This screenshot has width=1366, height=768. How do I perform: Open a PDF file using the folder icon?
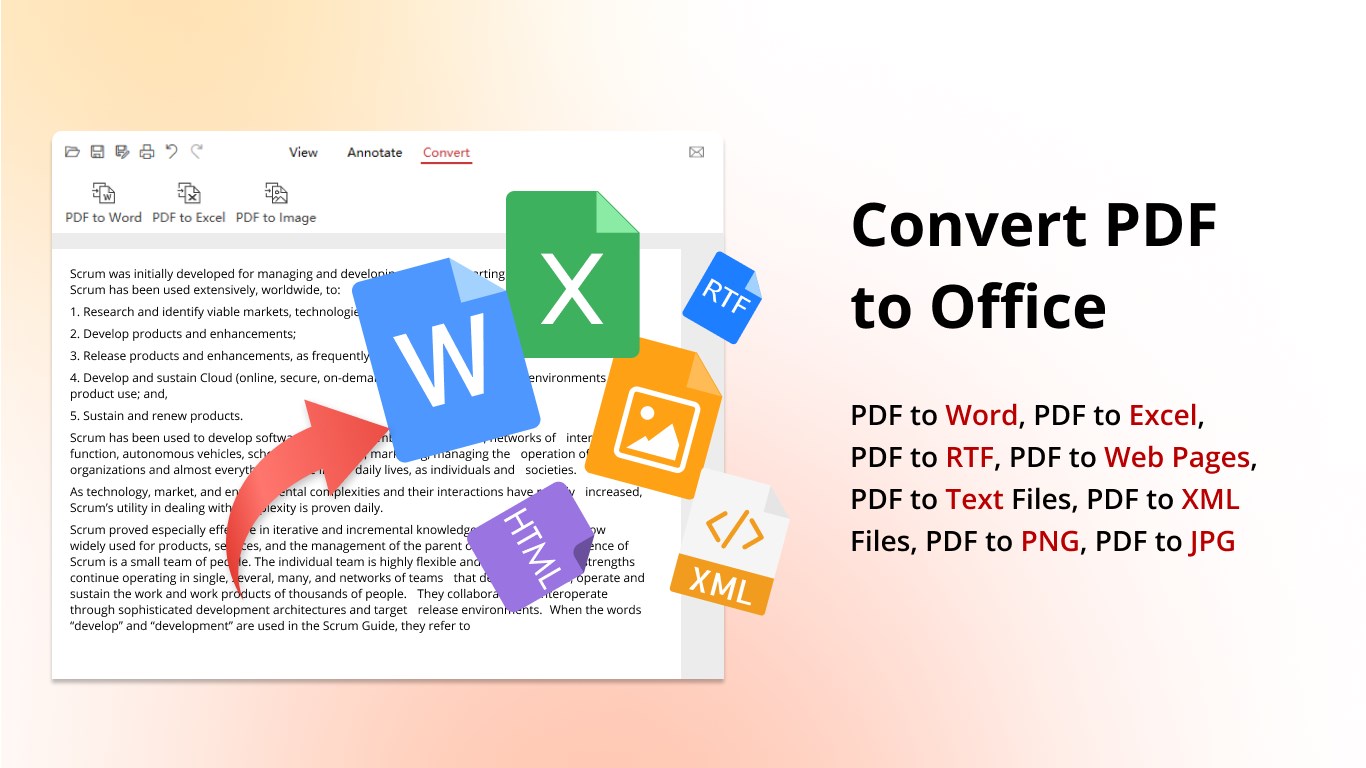click(x=72, y=151)
